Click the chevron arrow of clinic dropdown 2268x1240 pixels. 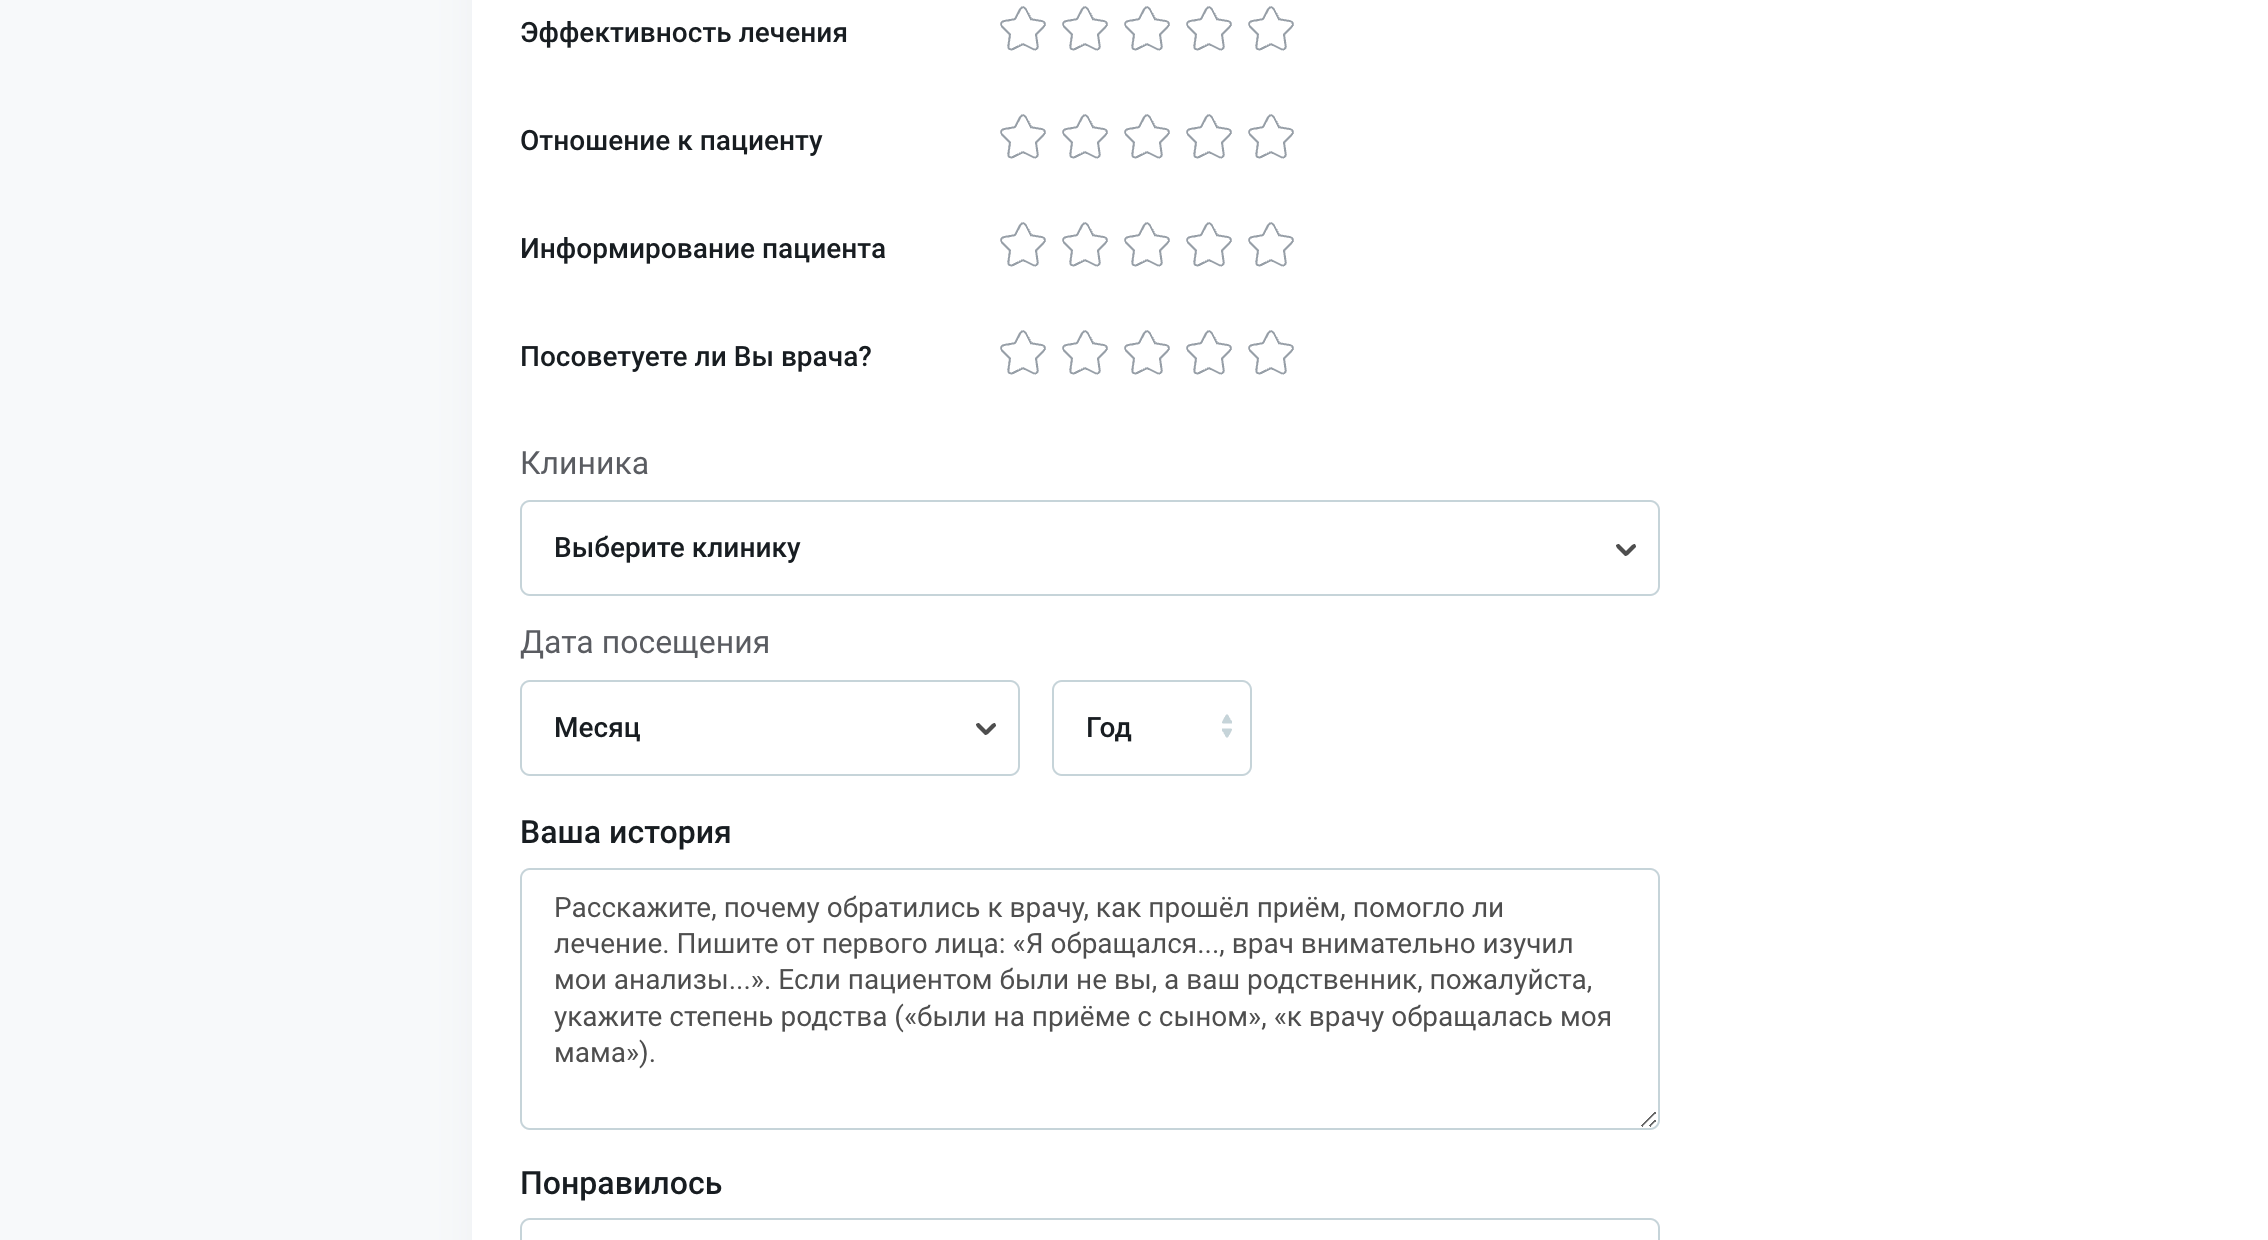(x=1625, y=549)
